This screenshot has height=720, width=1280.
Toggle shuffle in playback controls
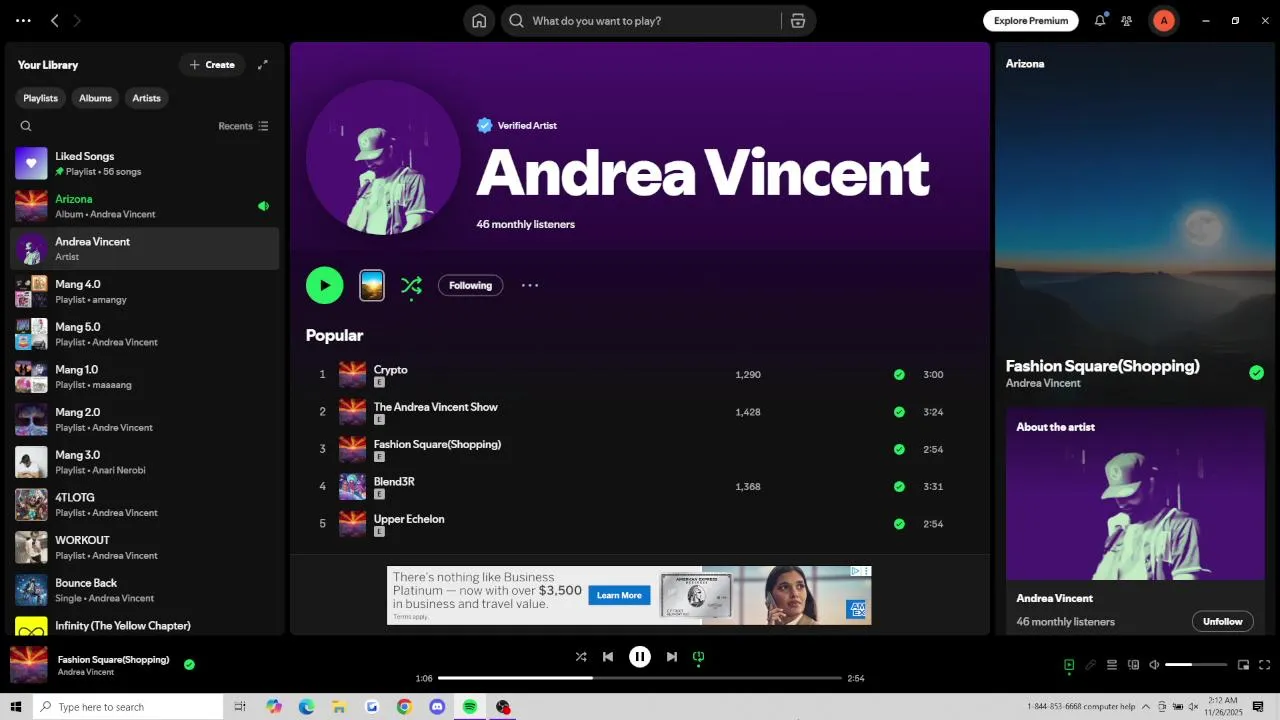click(581, 657)
